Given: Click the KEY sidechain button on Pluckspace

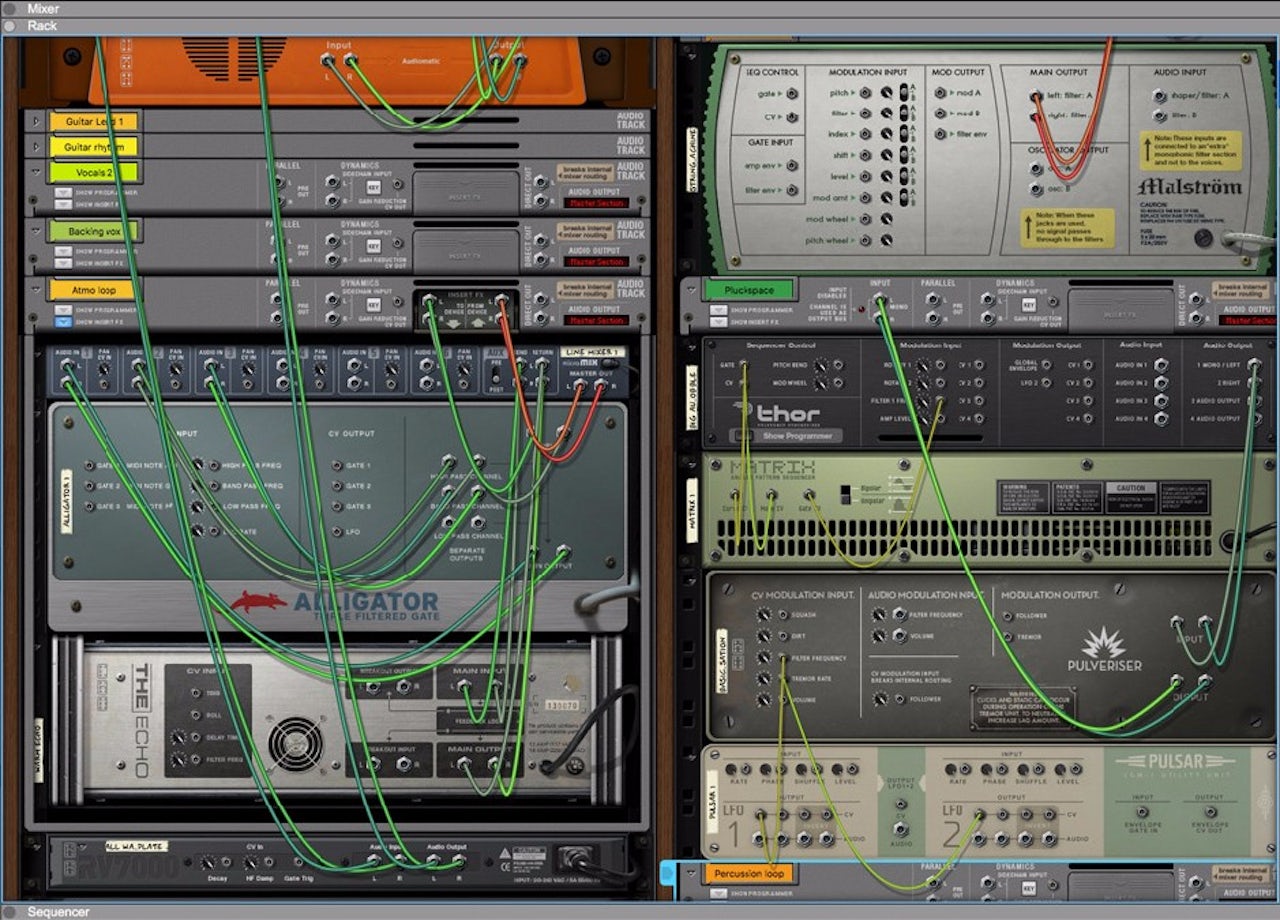Looking at the screenshot, I should [x=1029, y=304].
